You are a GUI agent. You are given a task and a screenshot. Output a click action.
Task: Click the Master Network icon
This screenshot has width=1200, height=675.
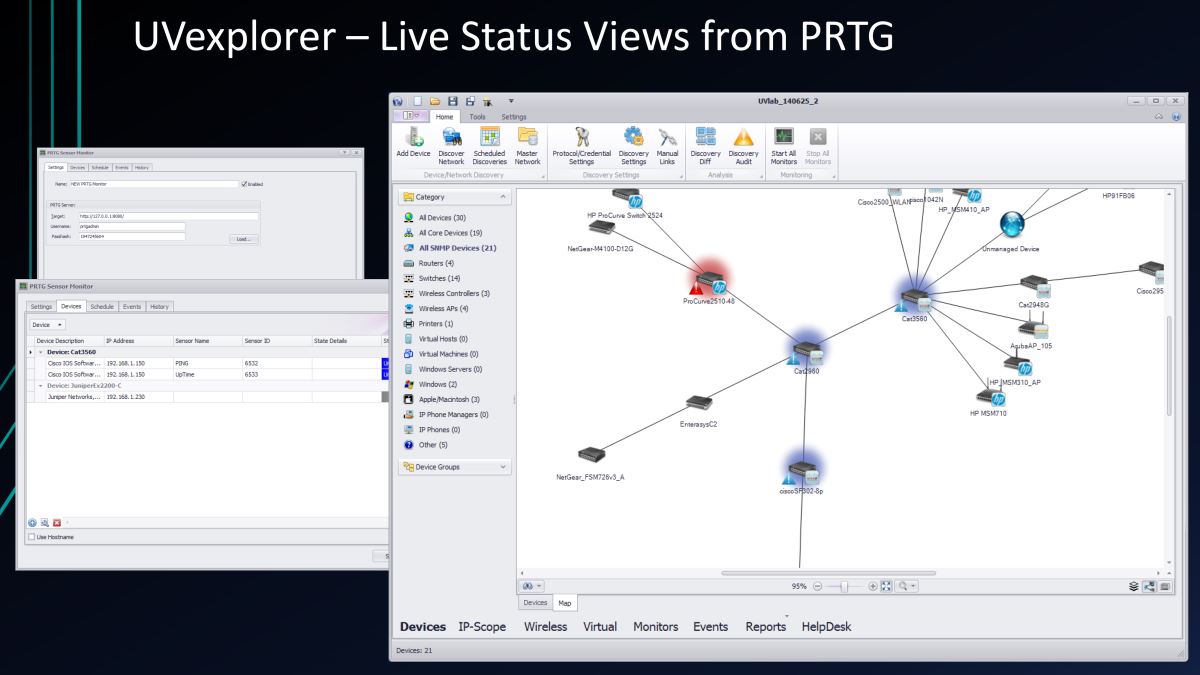(527, 145)
